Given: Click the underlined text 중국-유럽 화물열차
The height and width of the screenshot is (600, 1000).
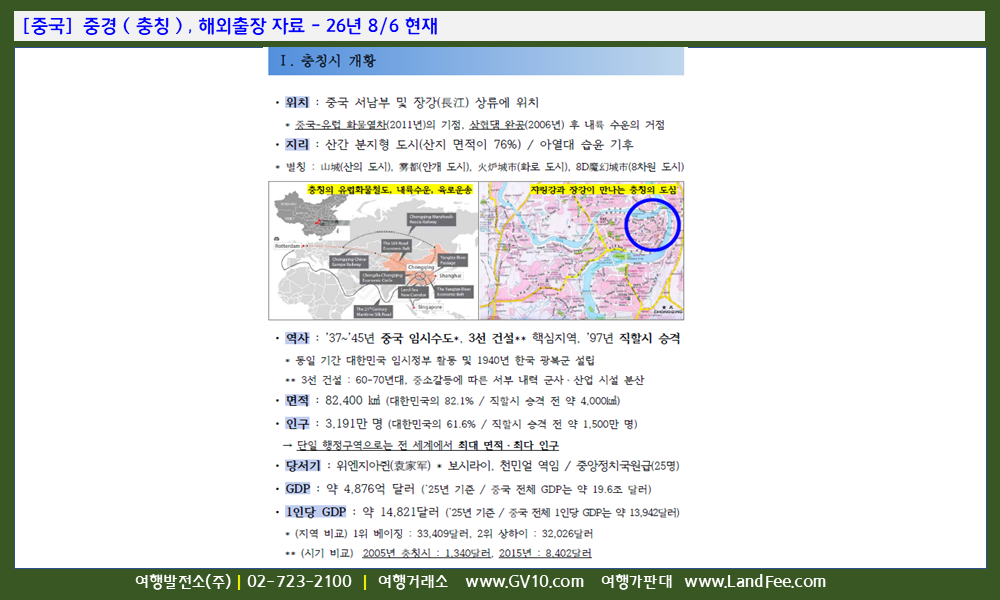Looking at the screenshot, I should coord(341,125).
